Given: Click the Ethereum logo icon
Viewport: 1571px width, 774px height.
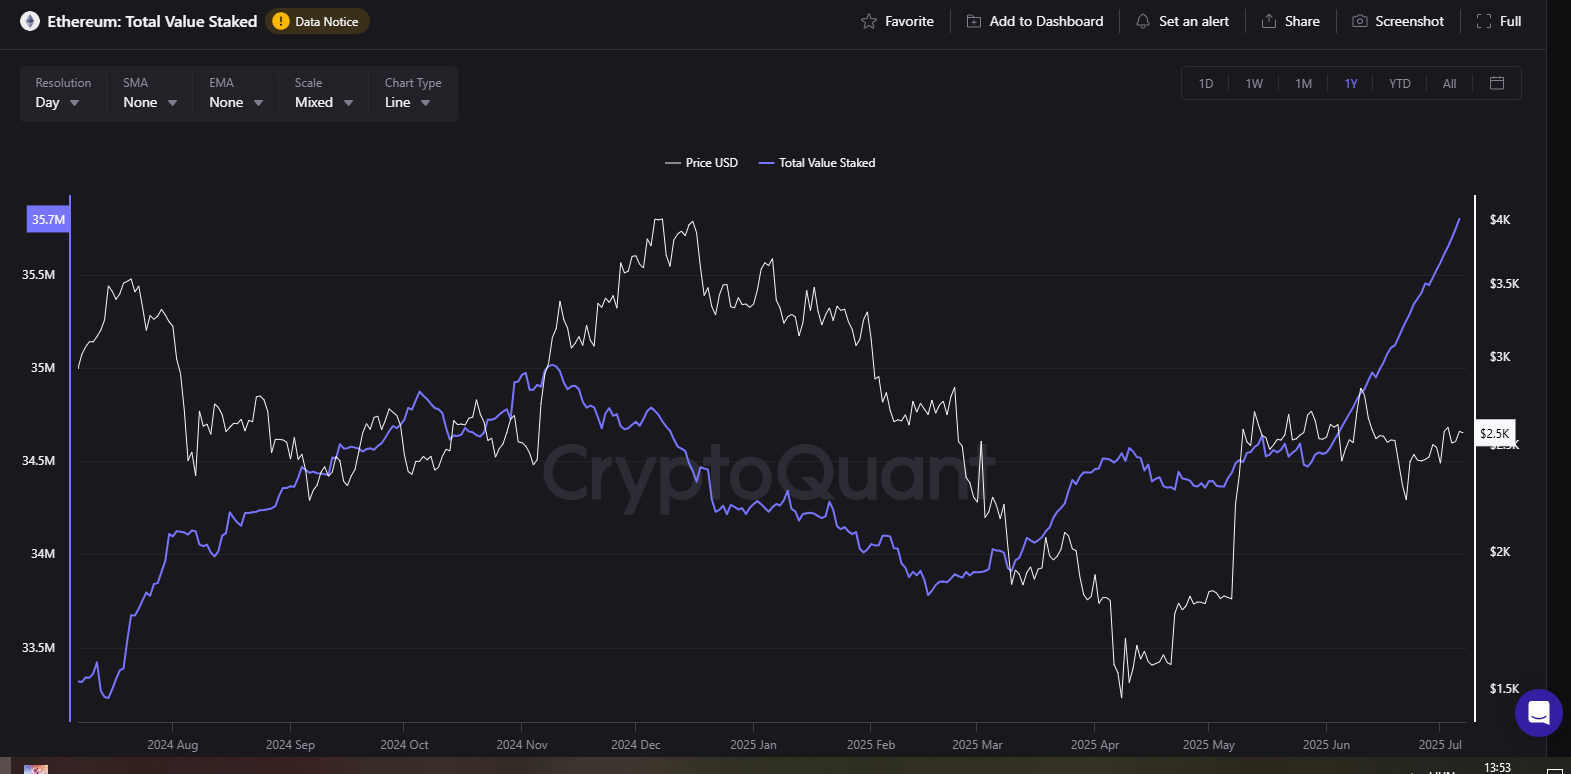Looking at the screenshot, I should [x=30, y=21].
